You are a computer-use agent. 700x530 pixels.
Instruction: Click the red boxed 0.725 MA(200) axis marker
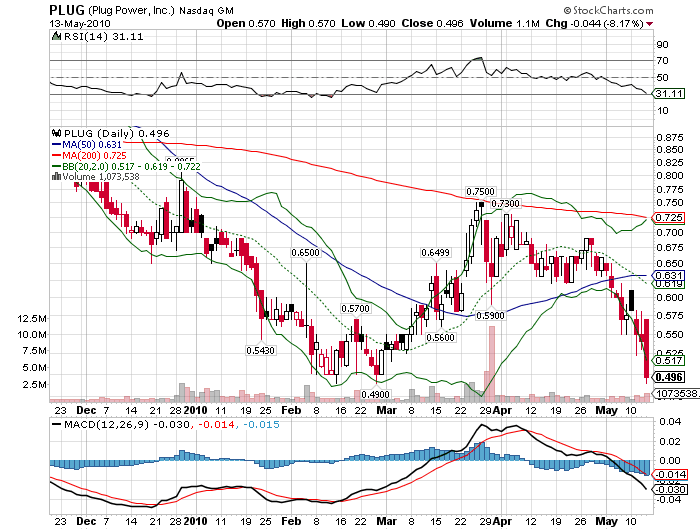tap(669, 218)
